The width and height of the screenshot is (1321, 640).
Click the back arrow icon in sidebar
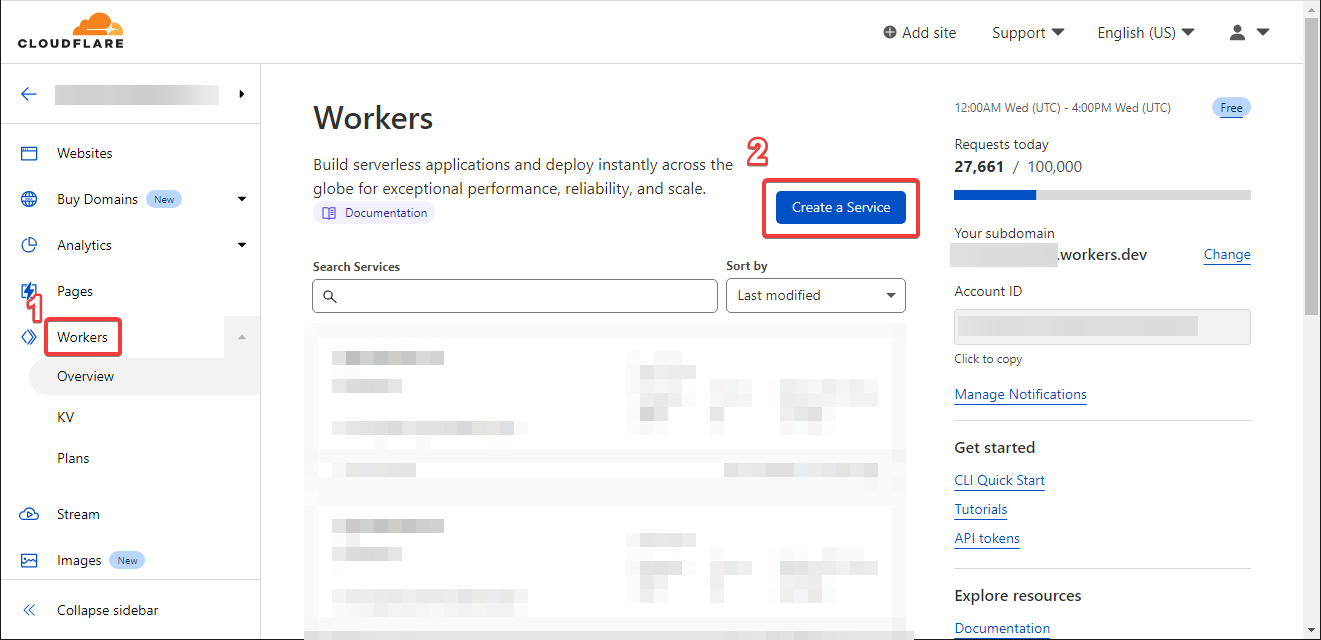[29, 94]
